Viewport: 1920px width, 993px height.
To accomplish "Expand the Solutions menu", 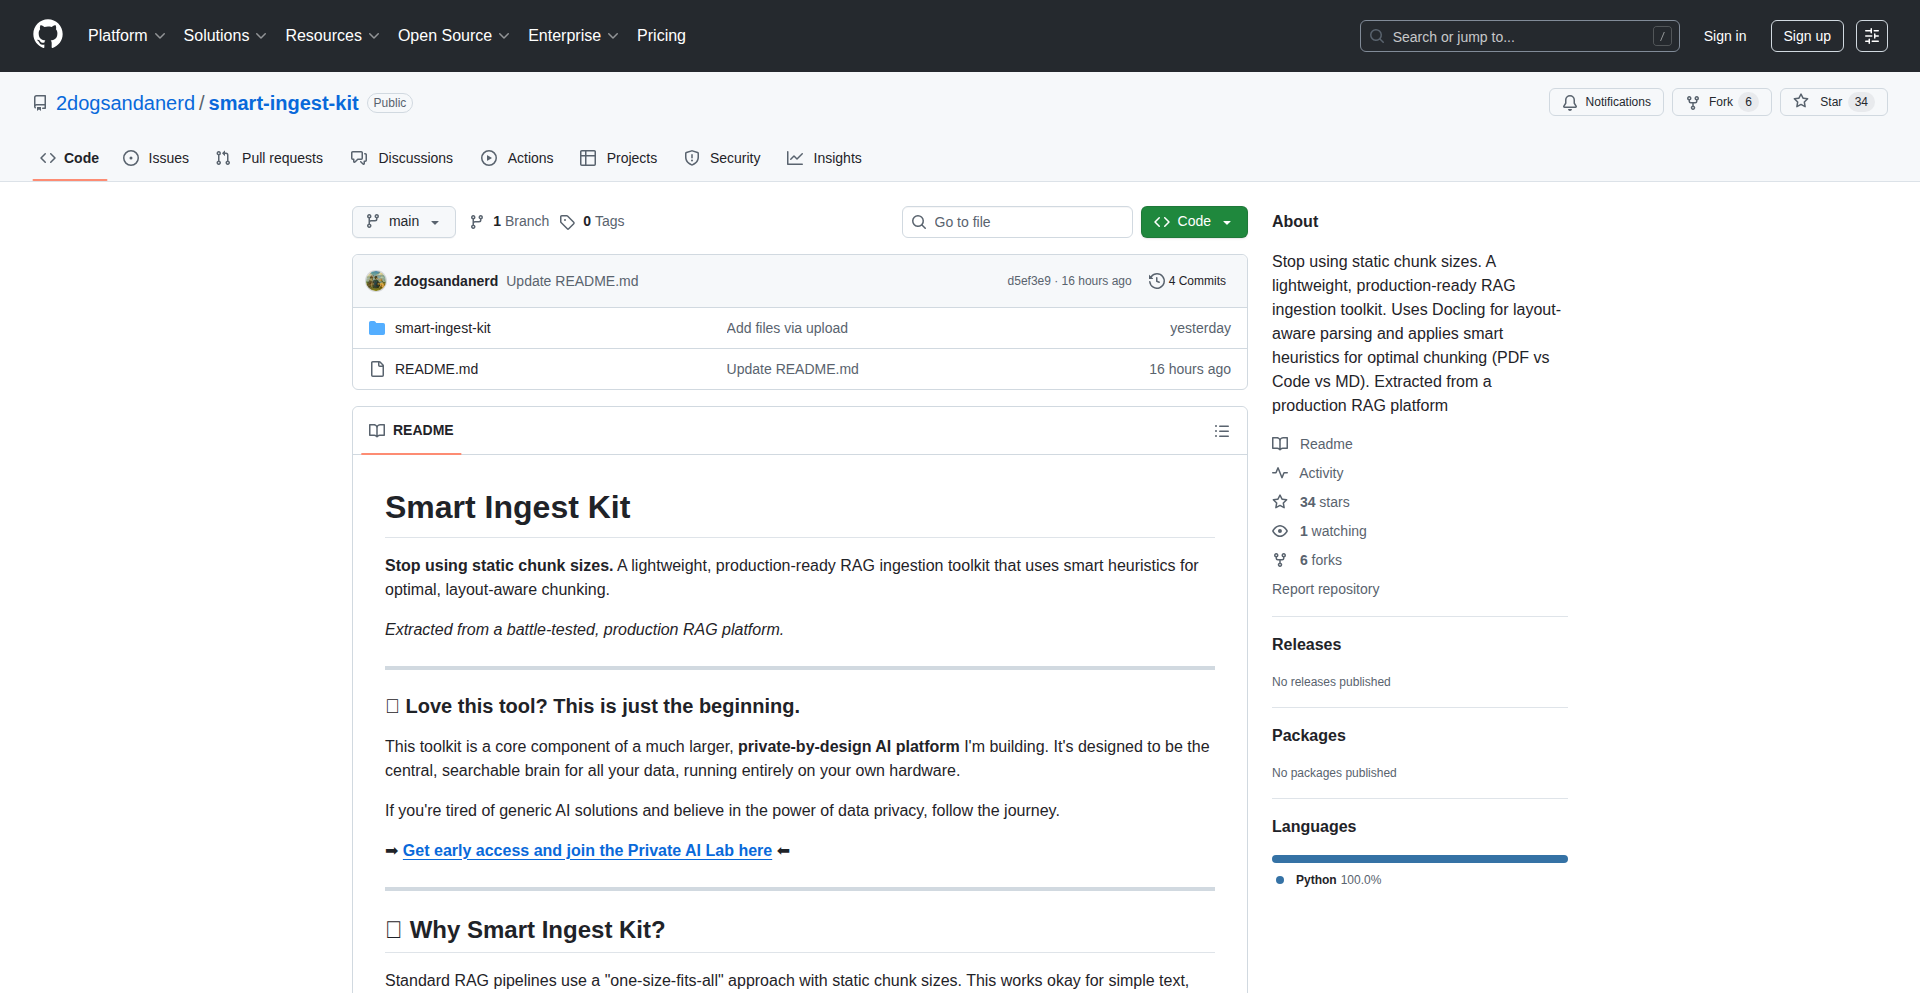I will tap(225, 36).
